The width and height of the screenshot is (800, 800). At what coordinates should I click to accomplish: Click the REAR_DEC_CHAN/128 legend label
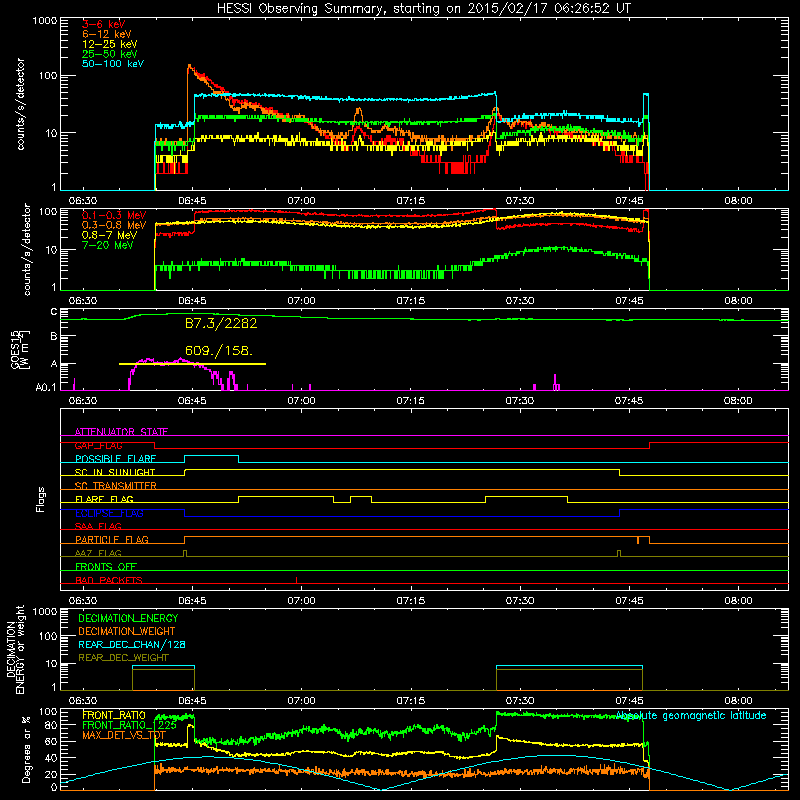[132, 645]
